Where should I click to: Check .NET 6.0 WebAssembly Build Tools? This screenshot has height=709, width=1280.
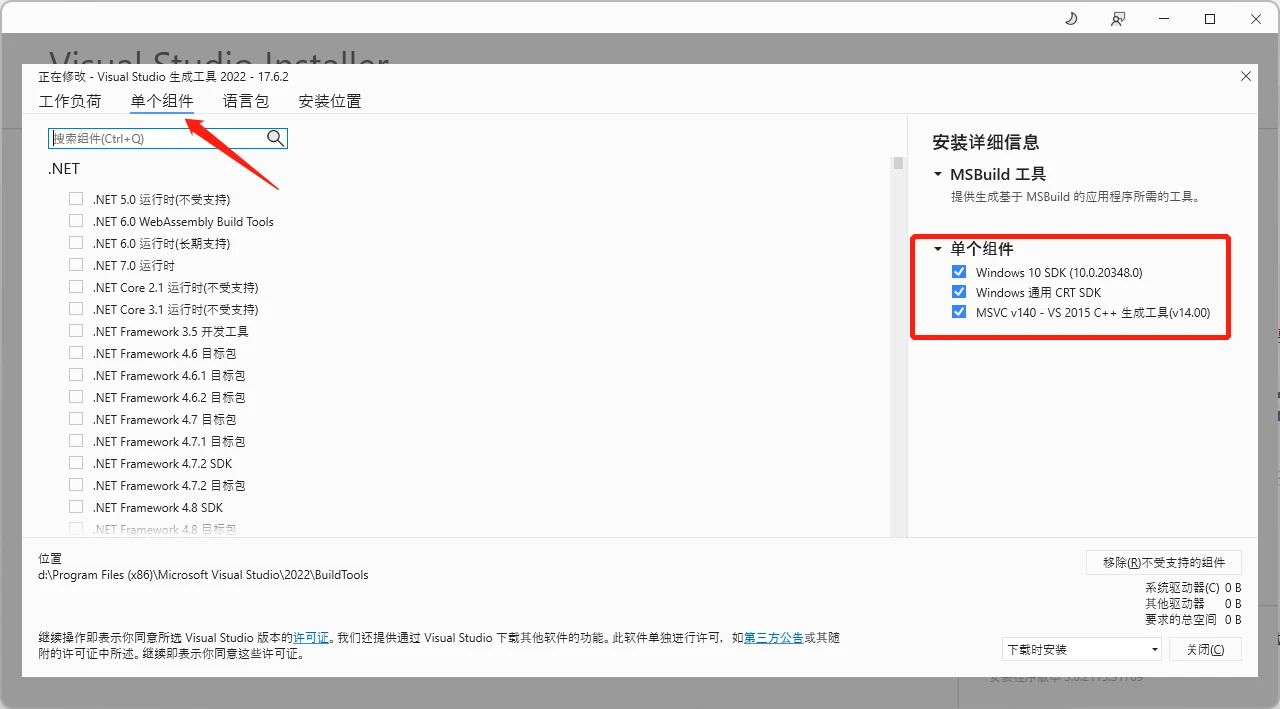pos(76,221)
